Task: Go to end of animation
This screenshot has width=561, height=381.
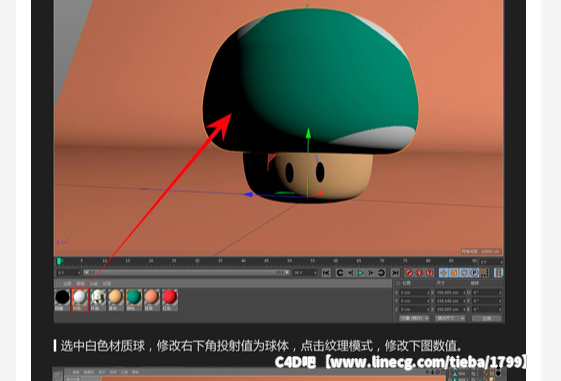Action: 395,273
